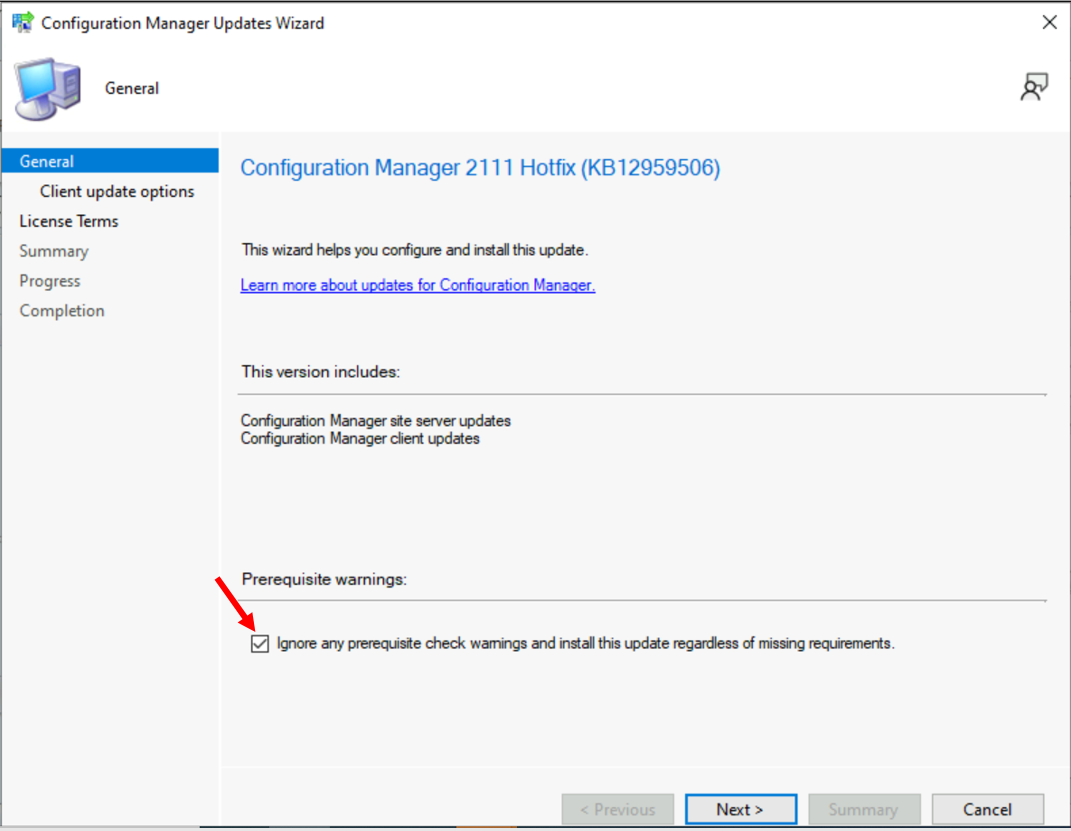This screenshot has height=831, width=1071.
Task: Click the Configuration Manager 2111 Hotfix heading
Action: coord(480,167)
